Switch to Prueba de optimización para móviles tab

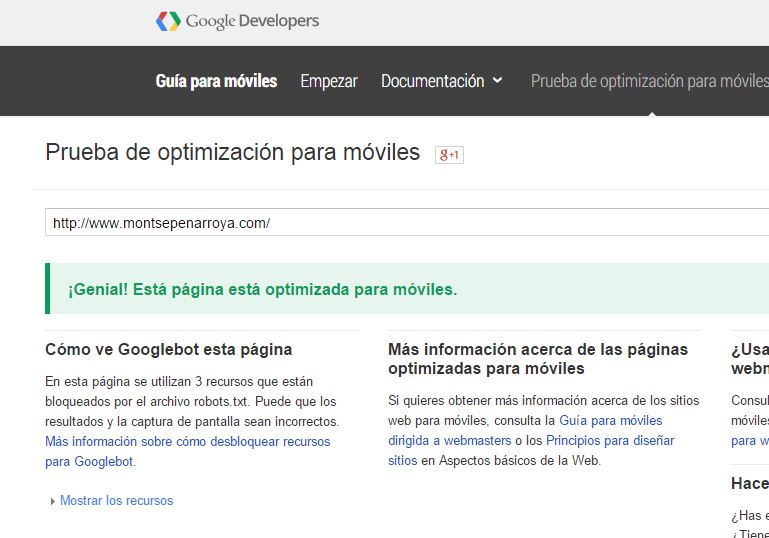pos(649,81)
